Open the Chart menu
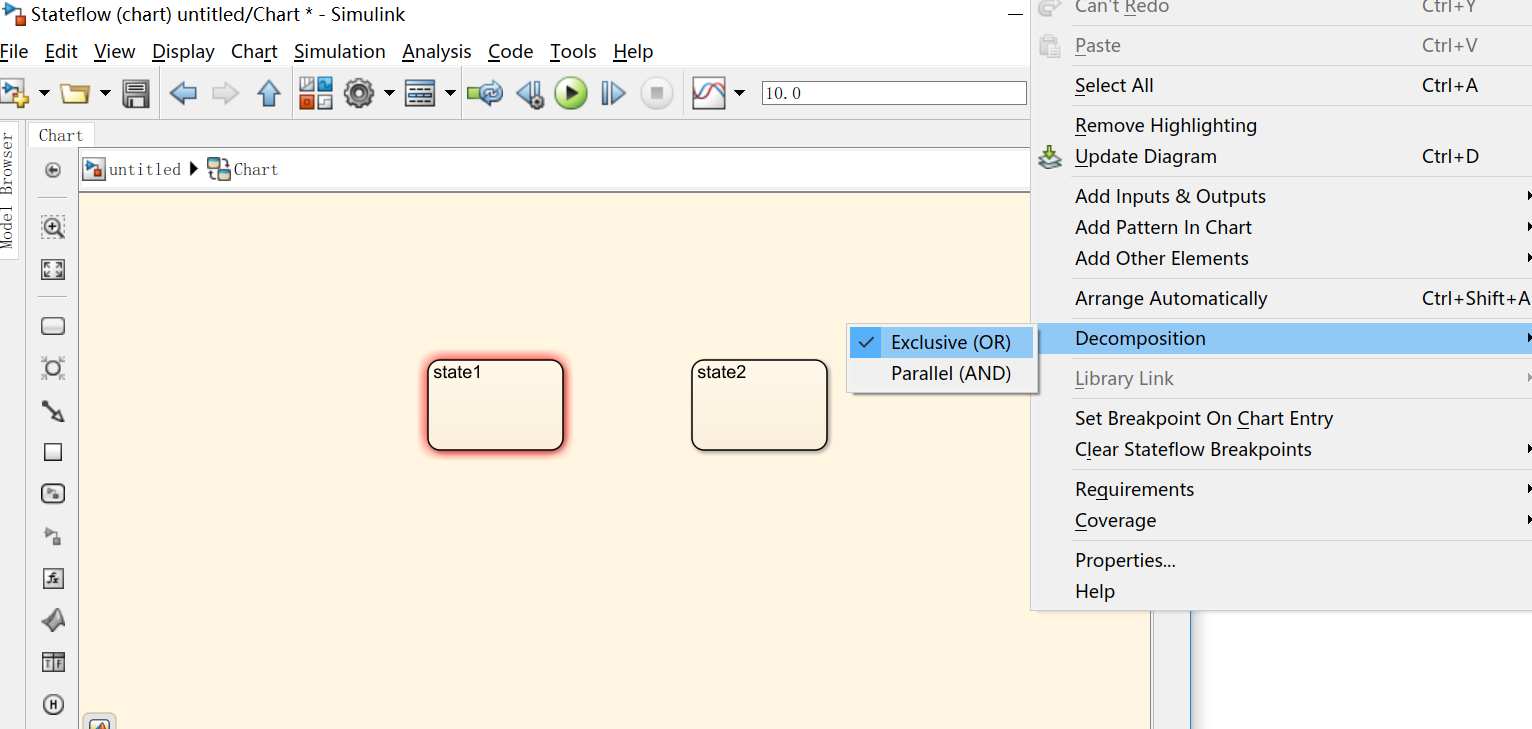 [x=254, y=51]
